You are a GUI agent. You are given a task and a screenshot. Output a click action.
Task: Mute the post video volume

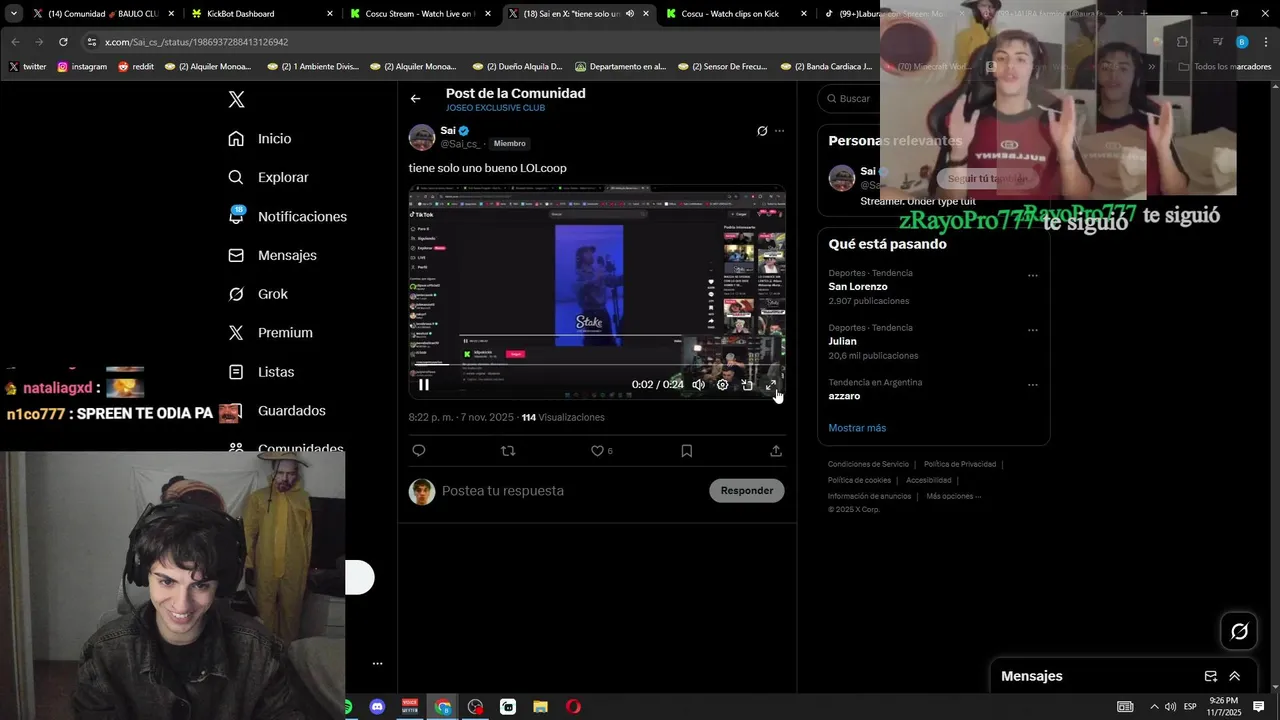(x=698, y=385)
